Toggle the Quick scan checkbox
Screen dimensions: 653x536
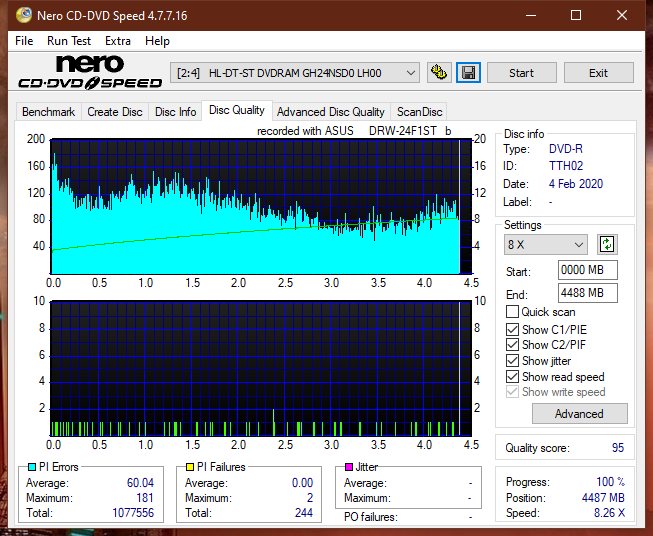512,312
